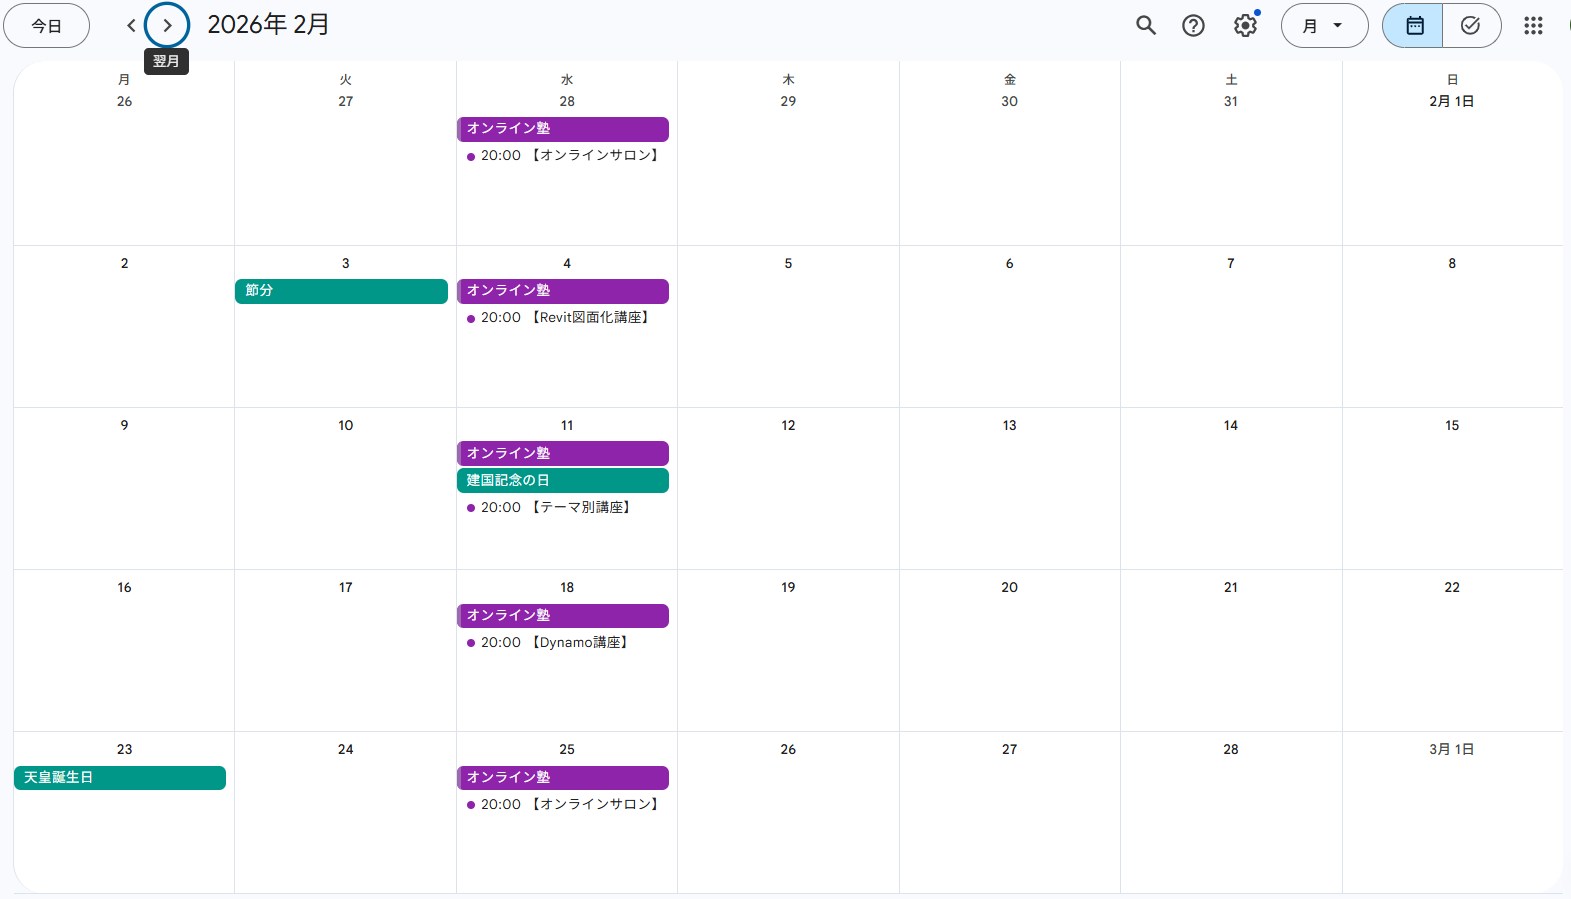Screen dimensions: 1571x899
Task: Click the 3月 1日 date label
Action: pos(1451,750)
